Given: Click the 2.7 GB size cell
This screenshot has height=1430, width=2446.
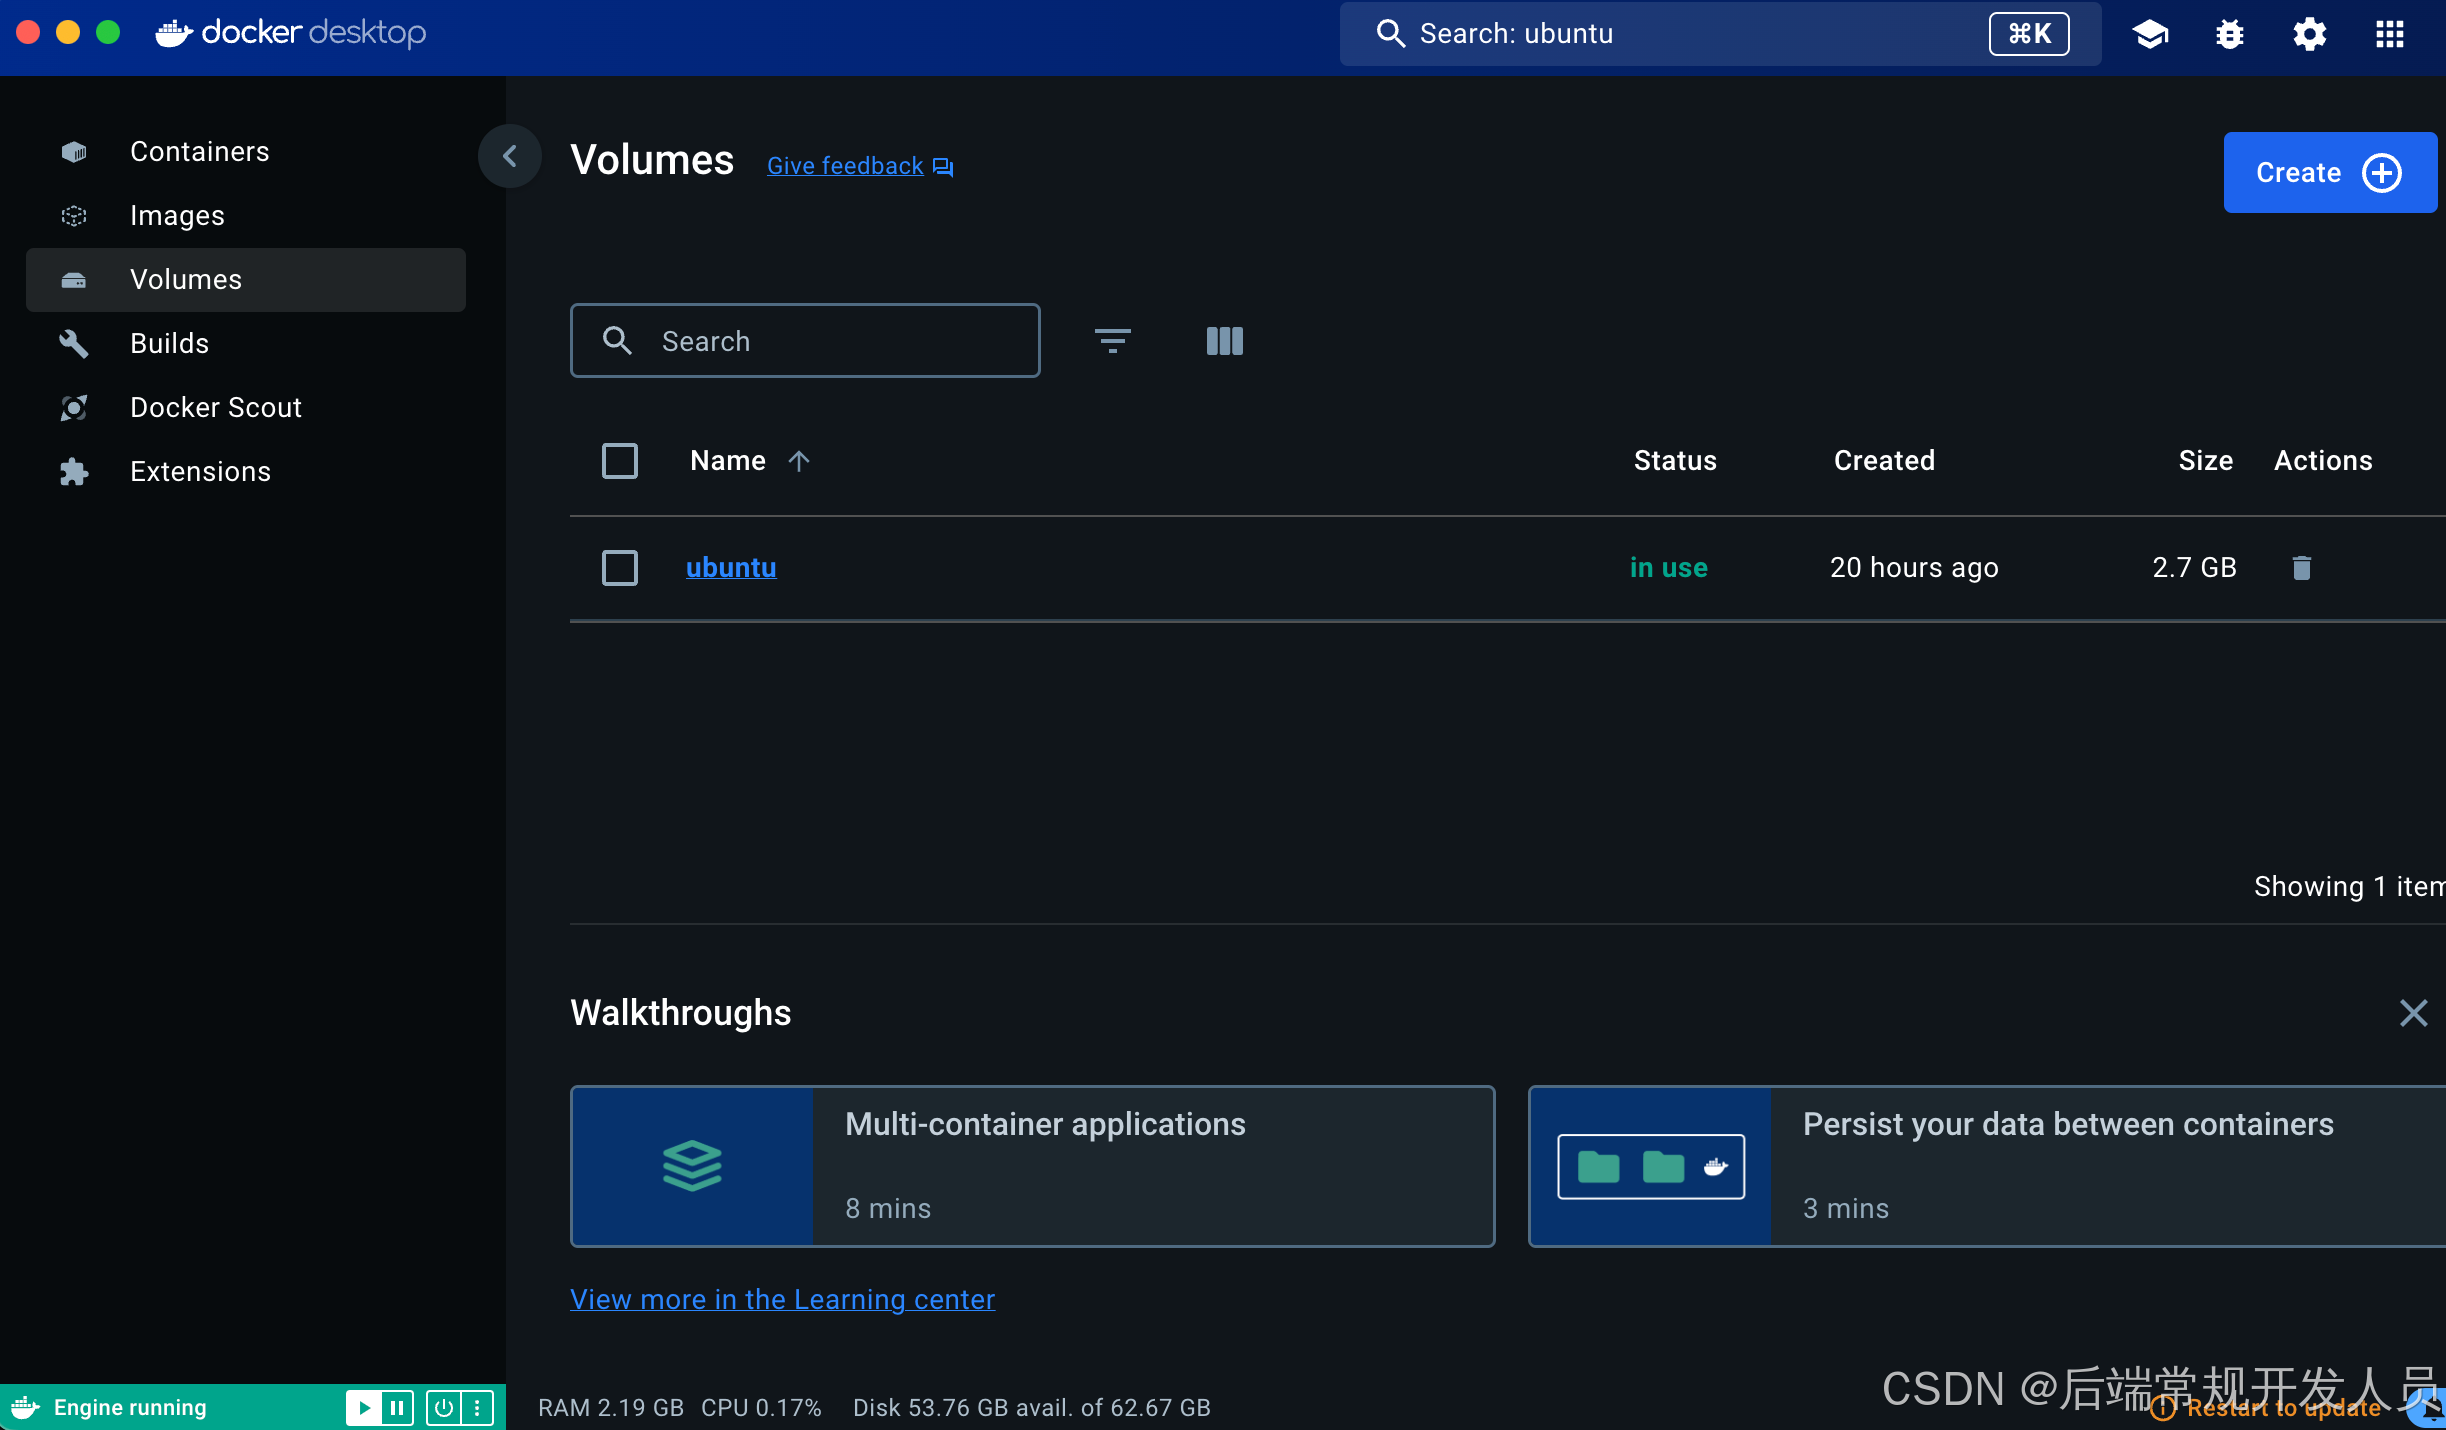Looking at the screenshot, I should pyautogui.click(x=2194, y=568).
